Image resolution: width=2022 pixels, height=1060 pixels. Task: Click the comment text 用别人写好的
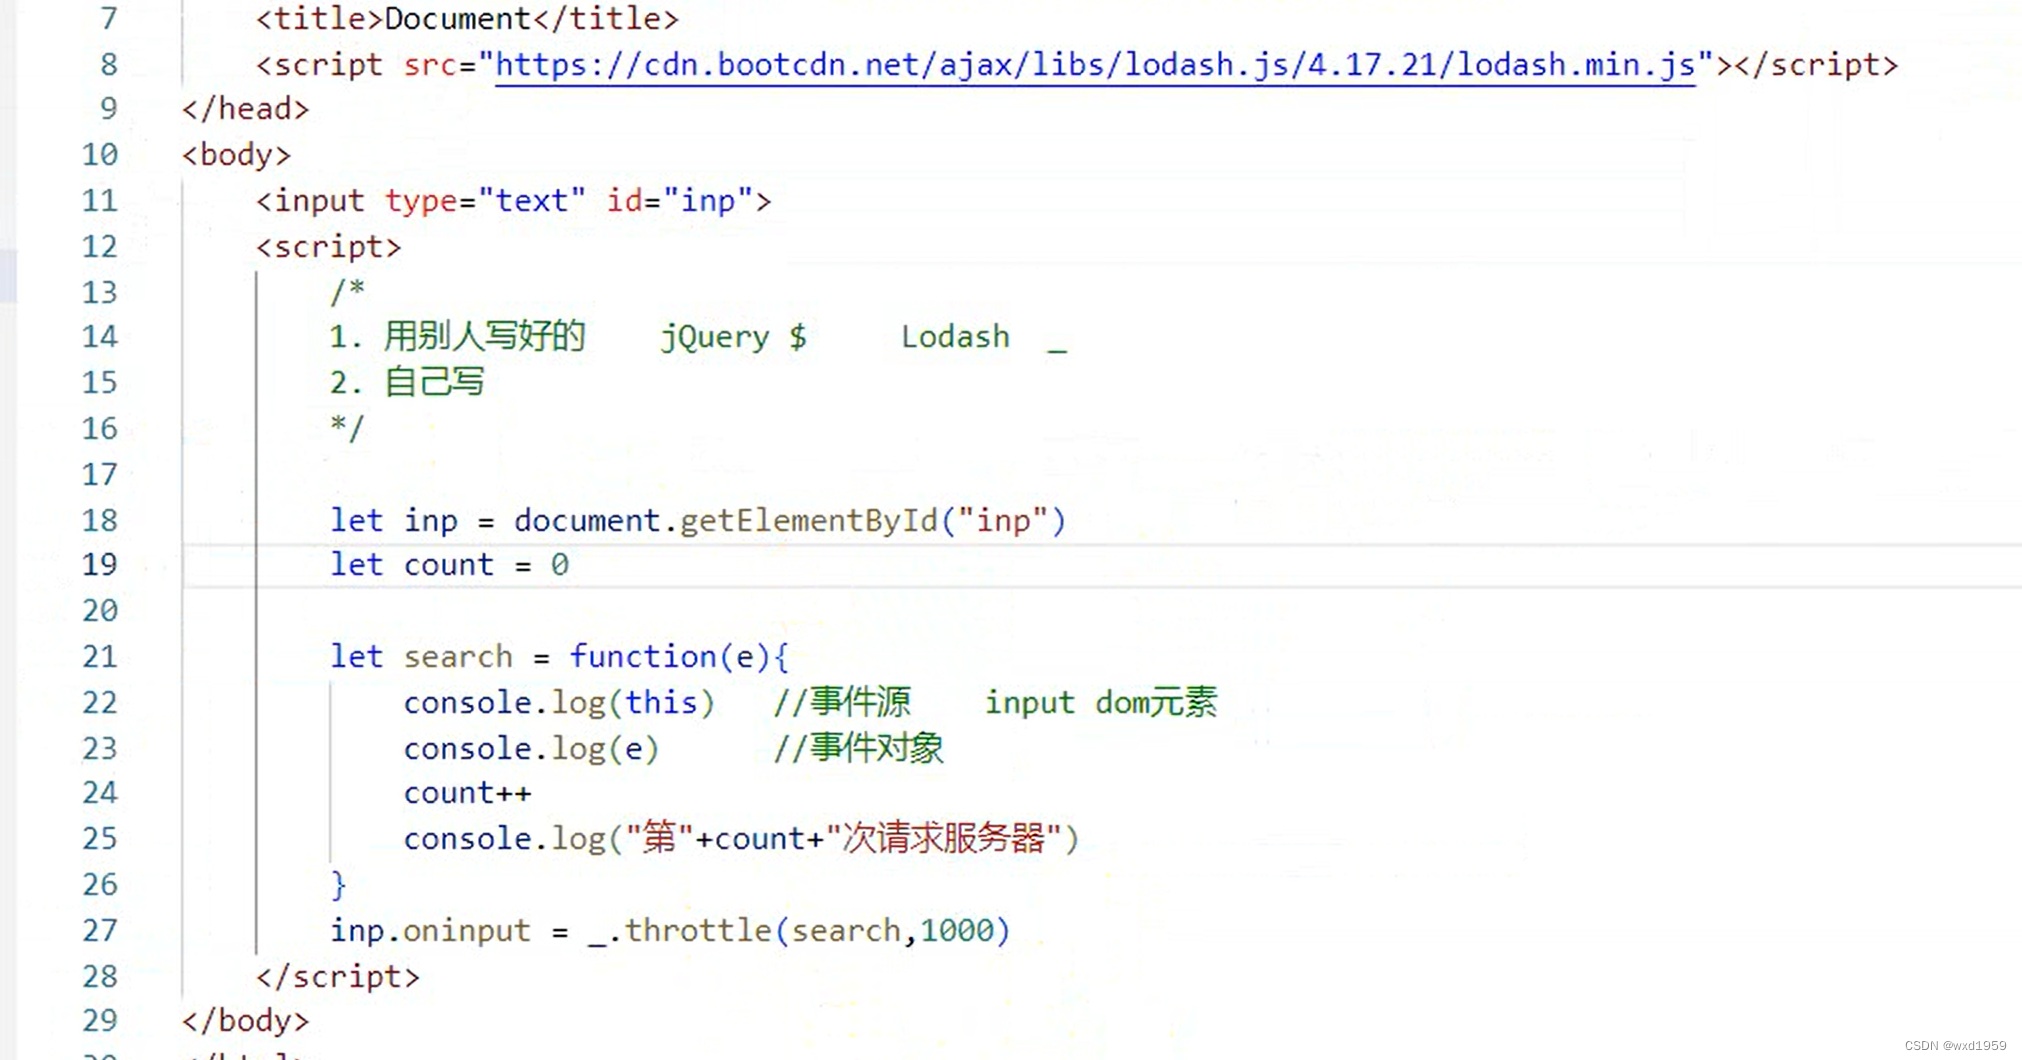(x=485, y=337)
